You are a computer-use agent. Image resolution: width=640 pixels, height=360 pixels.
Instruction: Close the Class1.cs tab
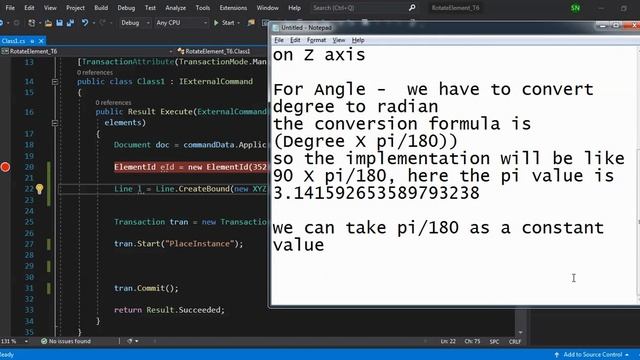41,41
